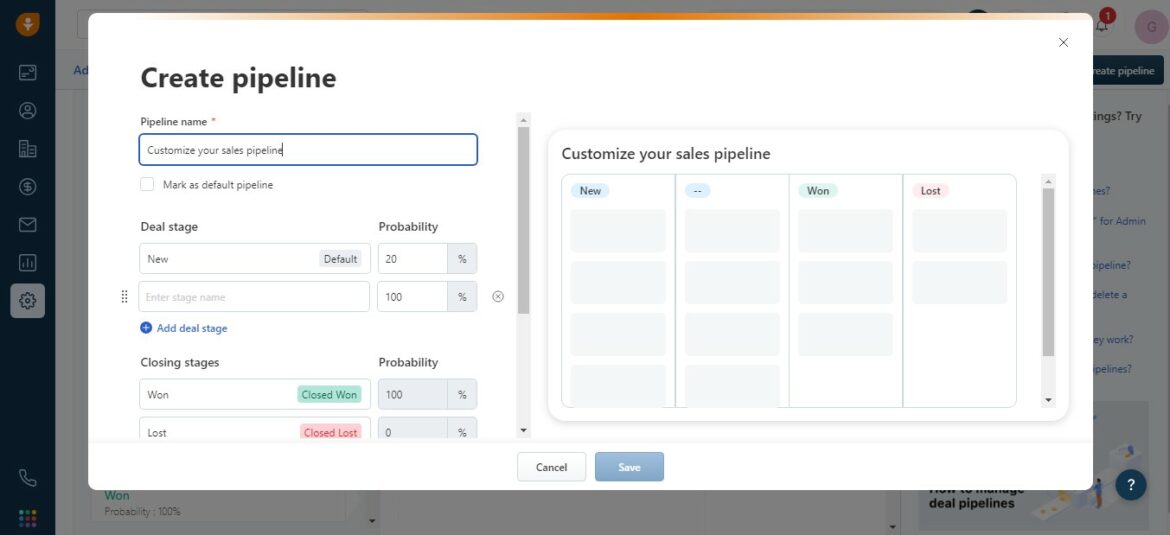
Task: Click the Won stage tag in preview
Action: (818, 190)
